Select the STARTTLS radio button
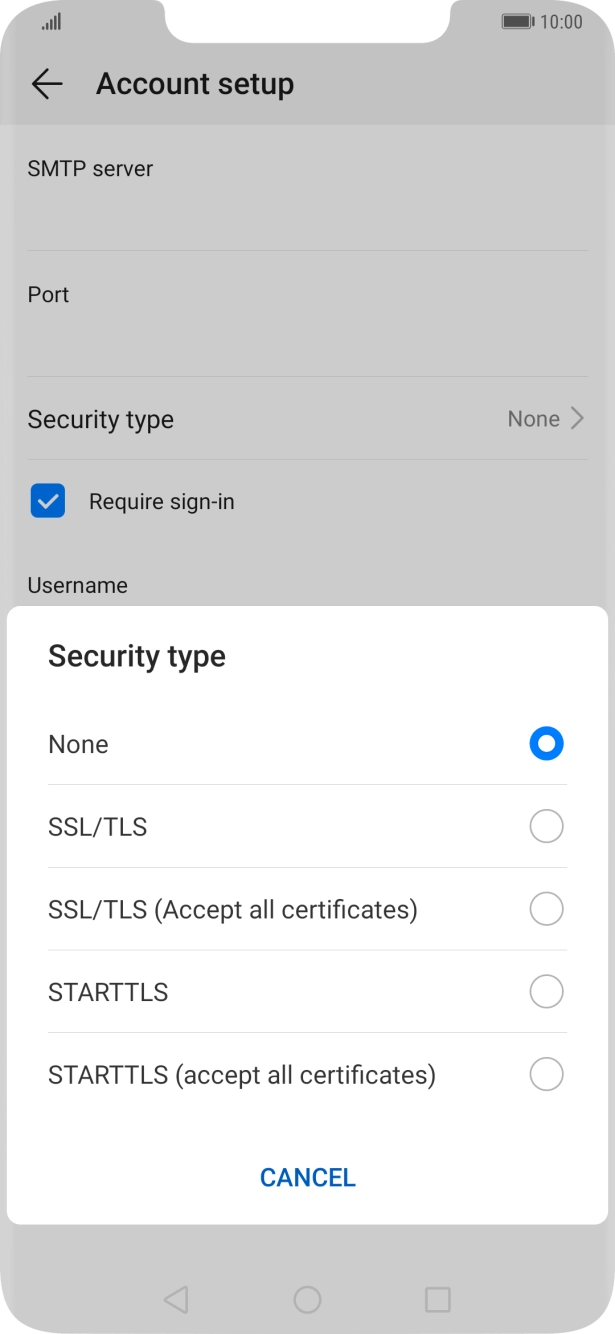 (x=546, y=992)
